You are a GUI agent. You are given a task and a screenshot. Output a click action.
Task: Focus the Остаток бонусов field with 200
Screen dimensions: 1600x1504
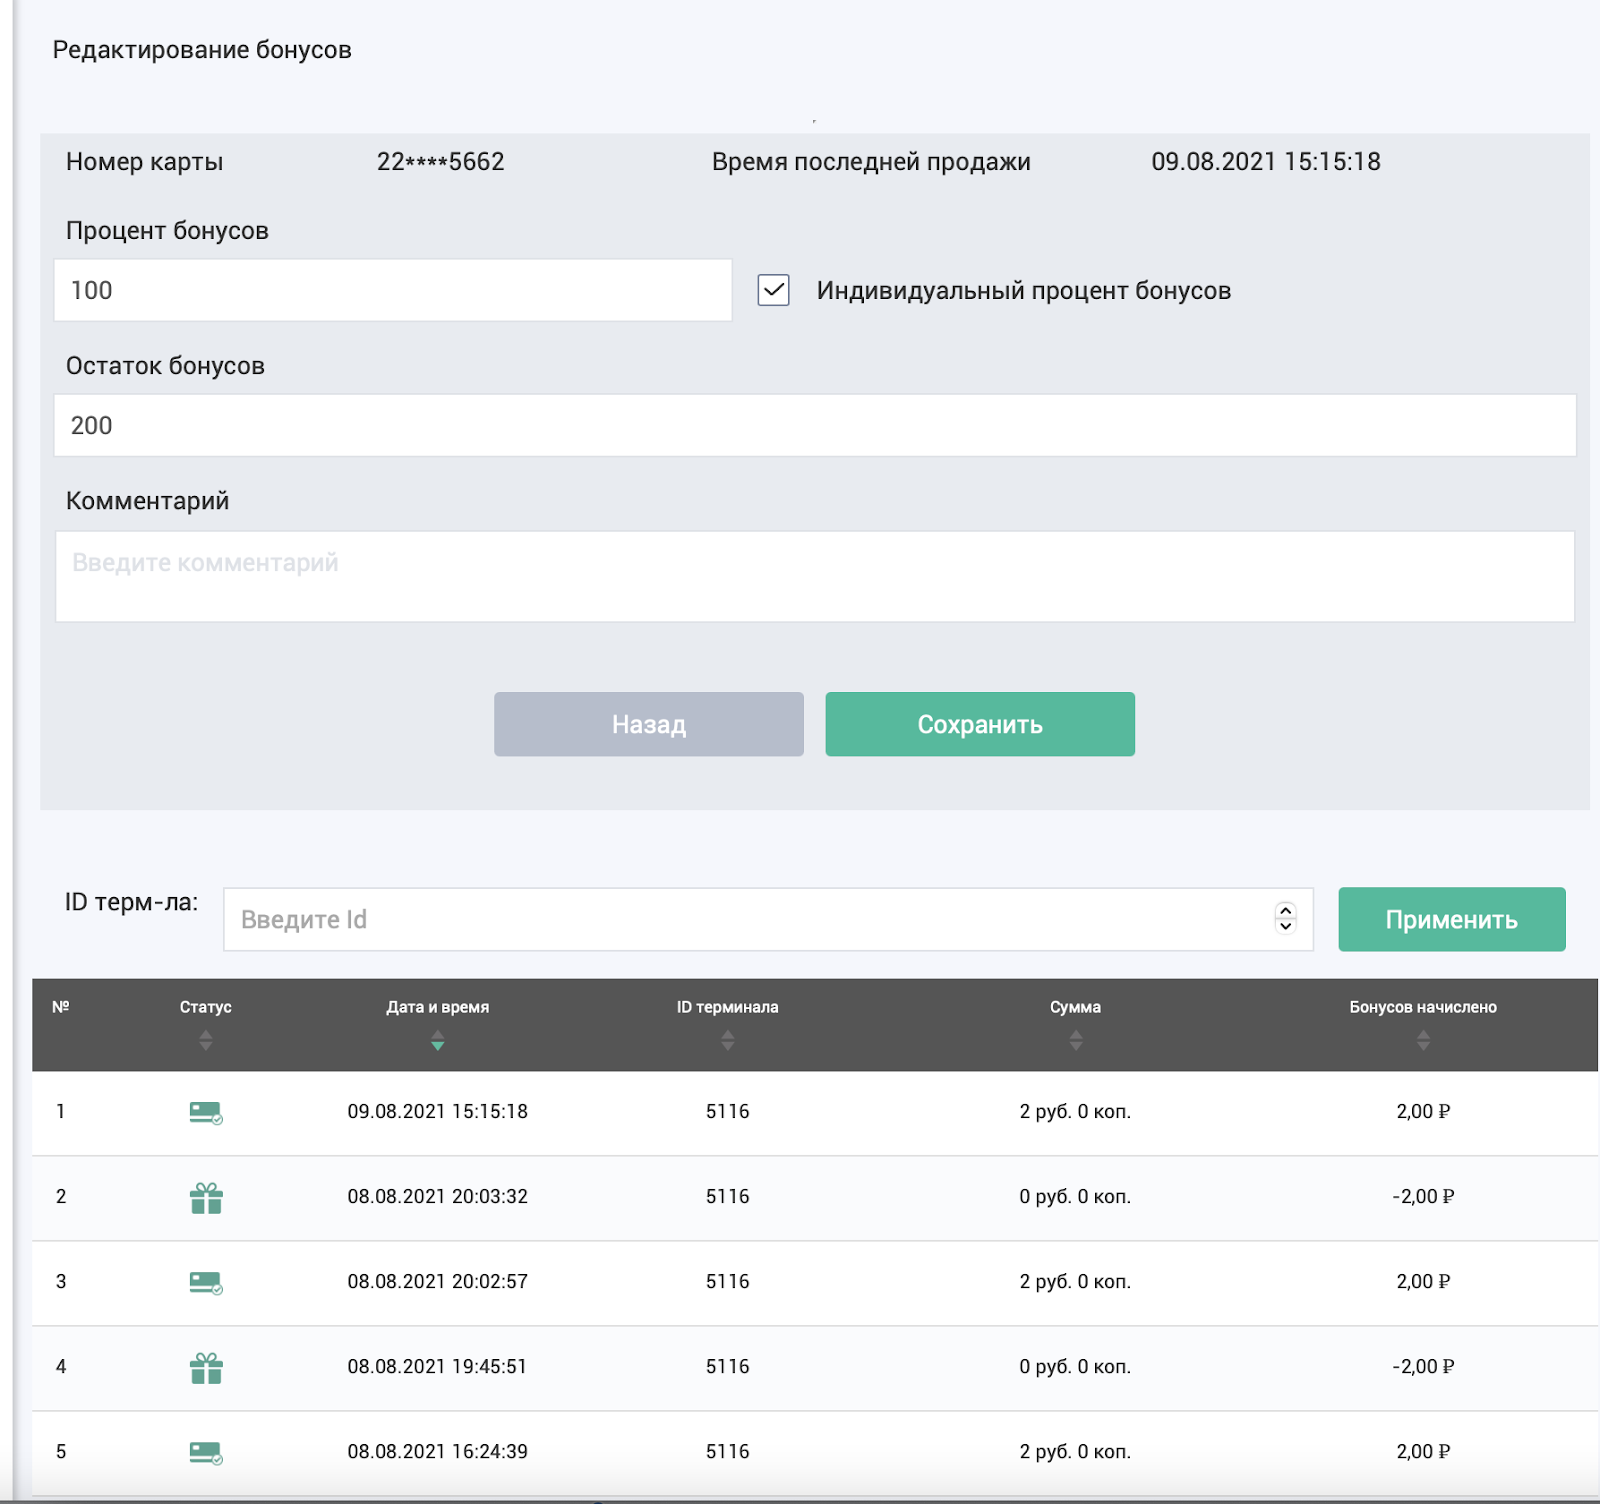click(x=815, y=425)
